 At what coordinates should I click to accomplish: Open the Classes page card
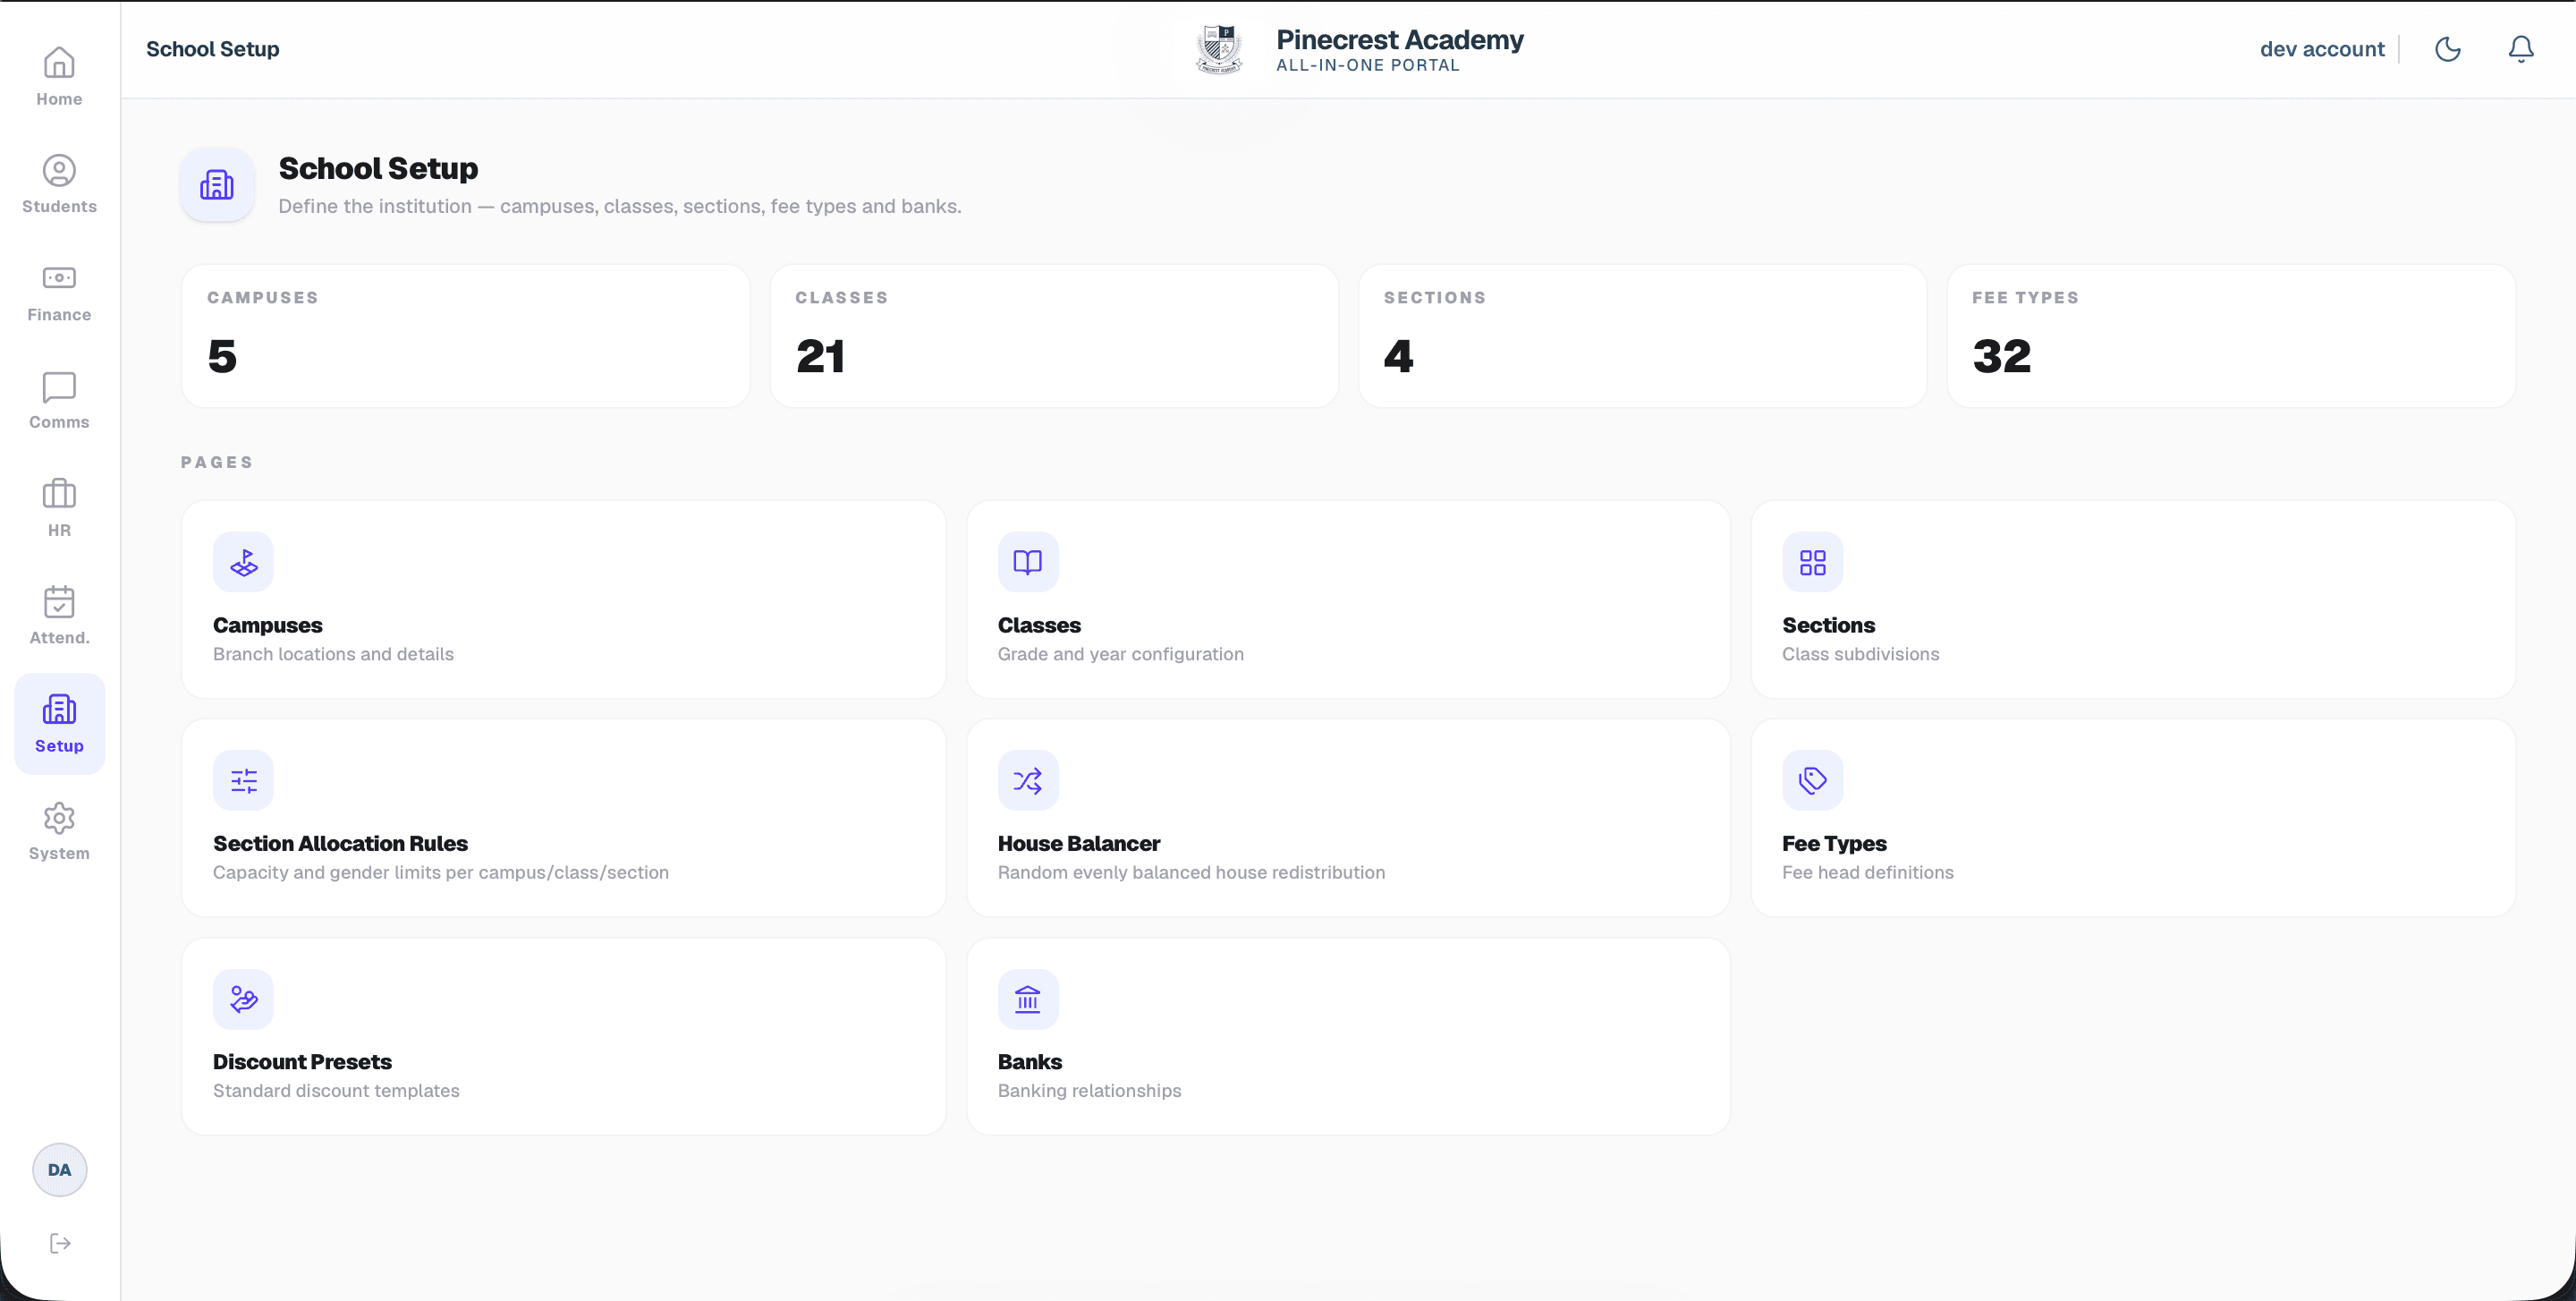pos(1347,599)
